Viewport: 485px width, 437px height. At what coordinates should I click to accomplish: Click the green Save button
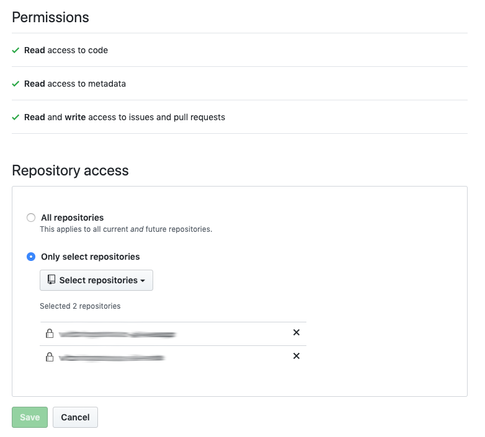(x=30, y=417)
